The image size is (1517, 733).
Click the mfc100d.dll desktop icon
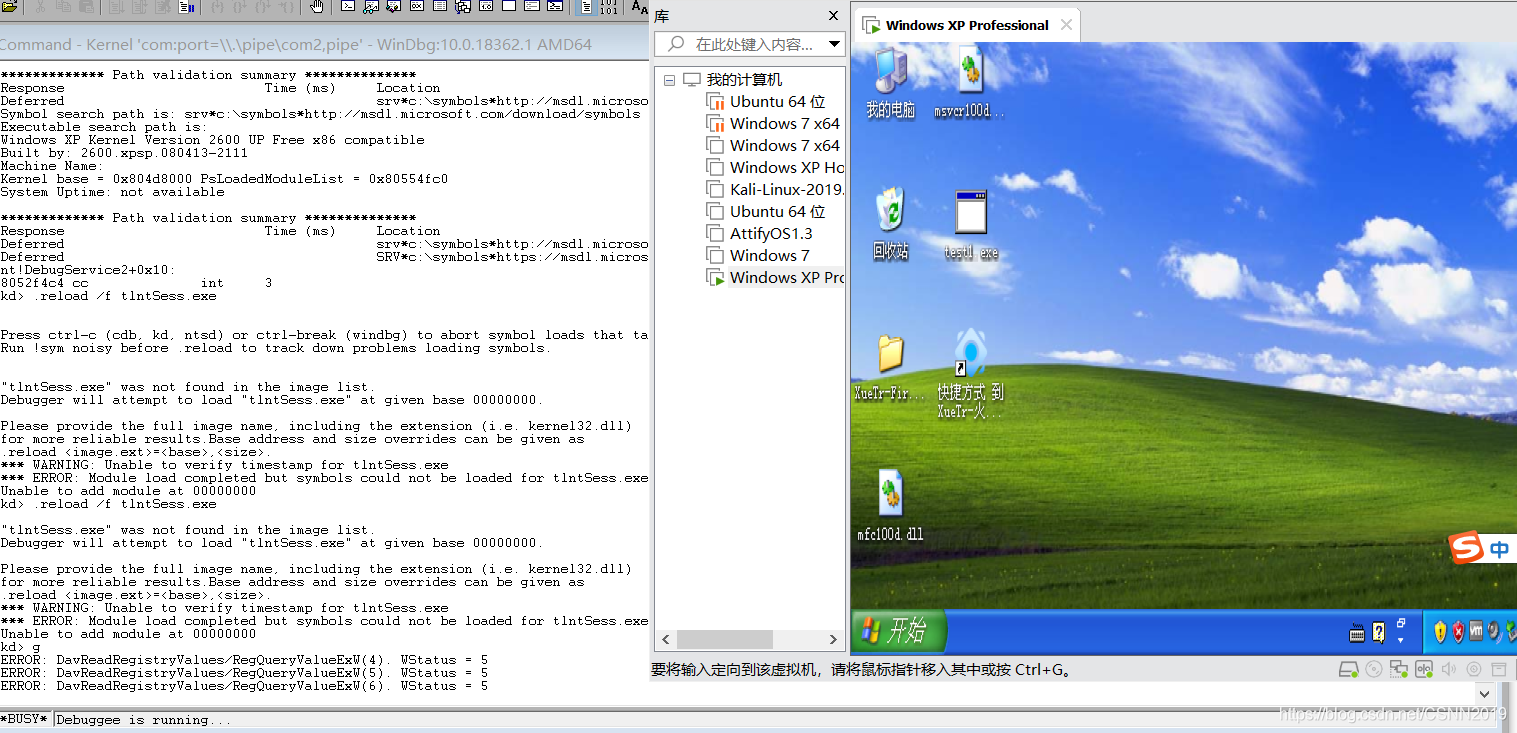coord(890,506)
